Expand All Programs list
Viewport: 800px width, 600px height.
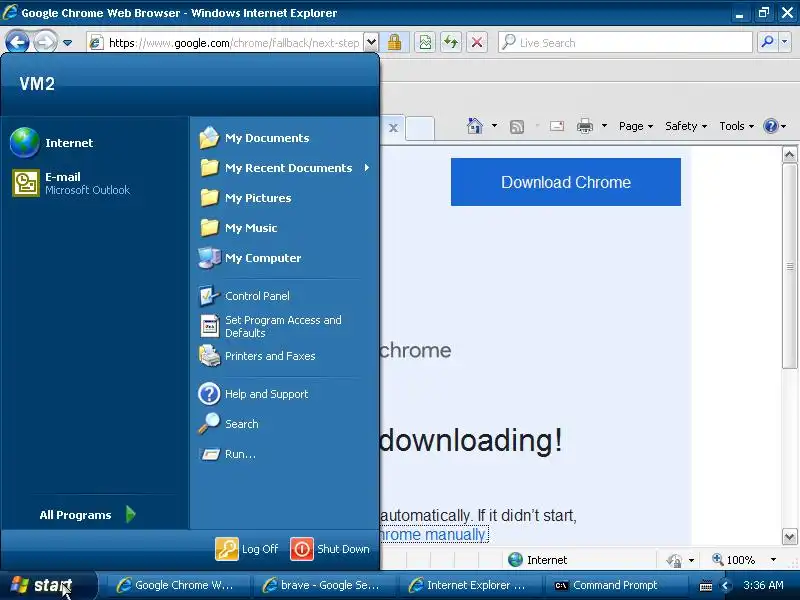[88, 514]
